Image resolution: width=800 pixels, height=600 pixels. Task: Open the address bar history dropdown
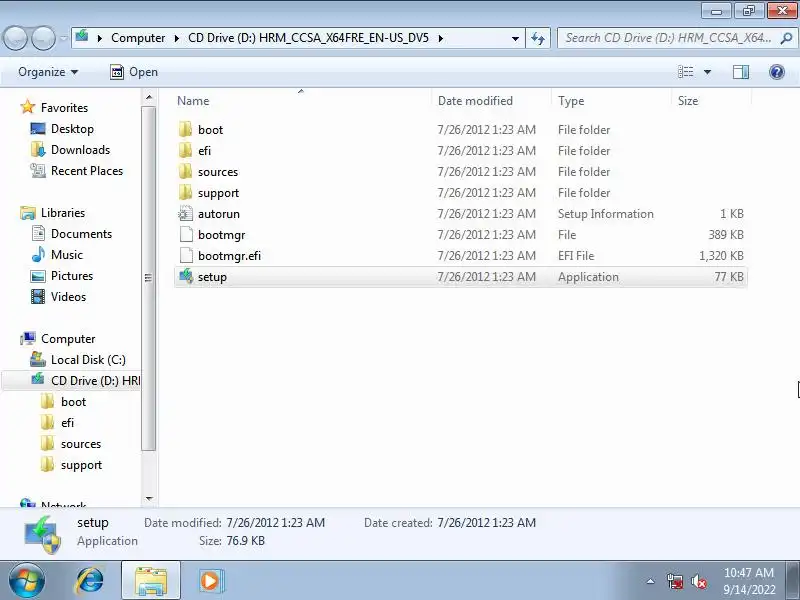click(x=515, y=38)
